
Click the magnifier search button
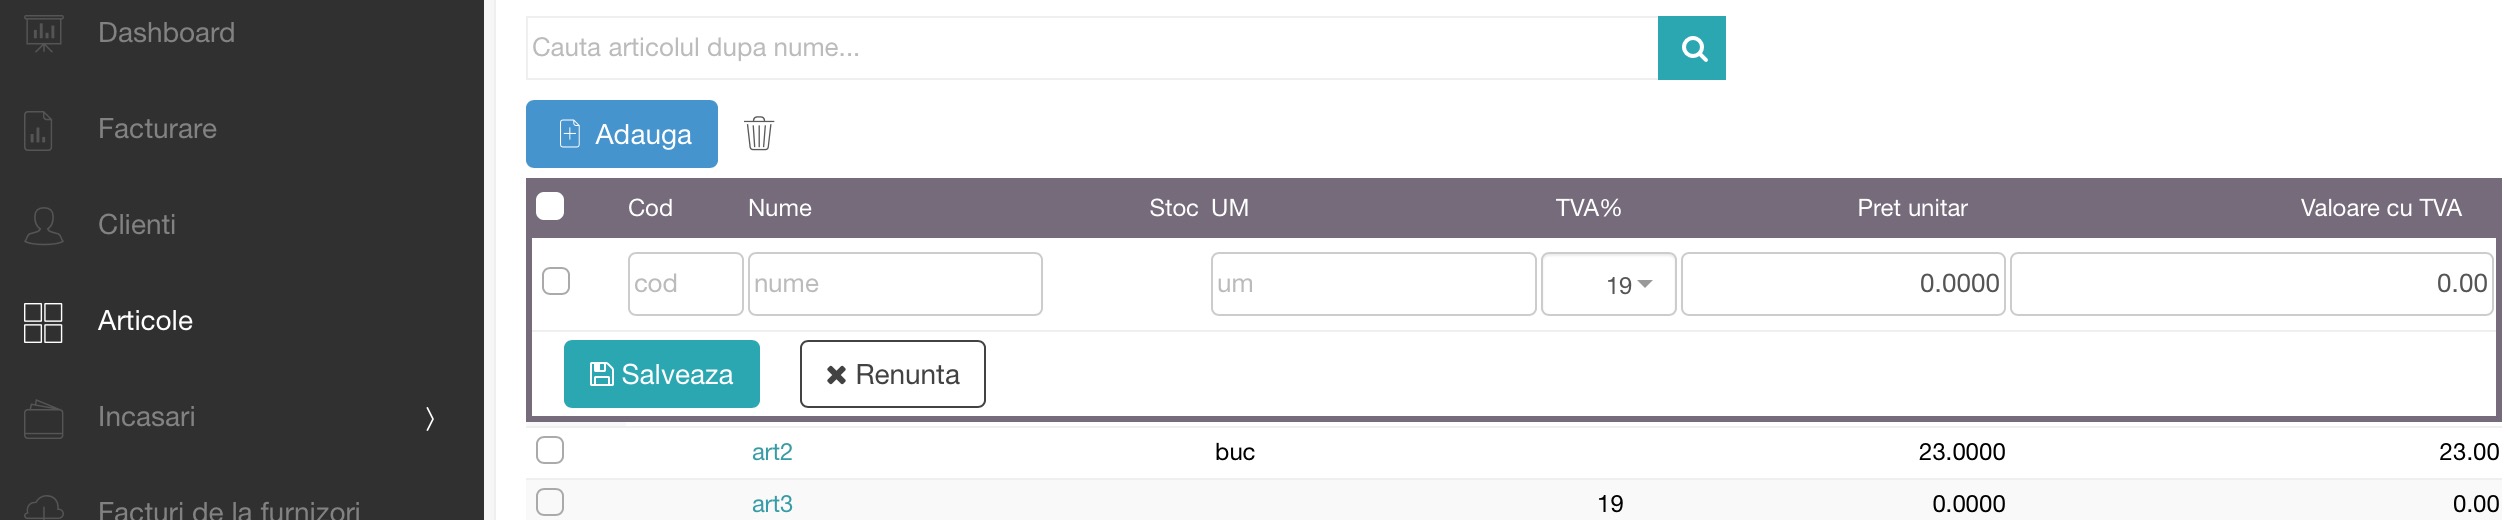pyautogui.click(x=1691, y=48)
